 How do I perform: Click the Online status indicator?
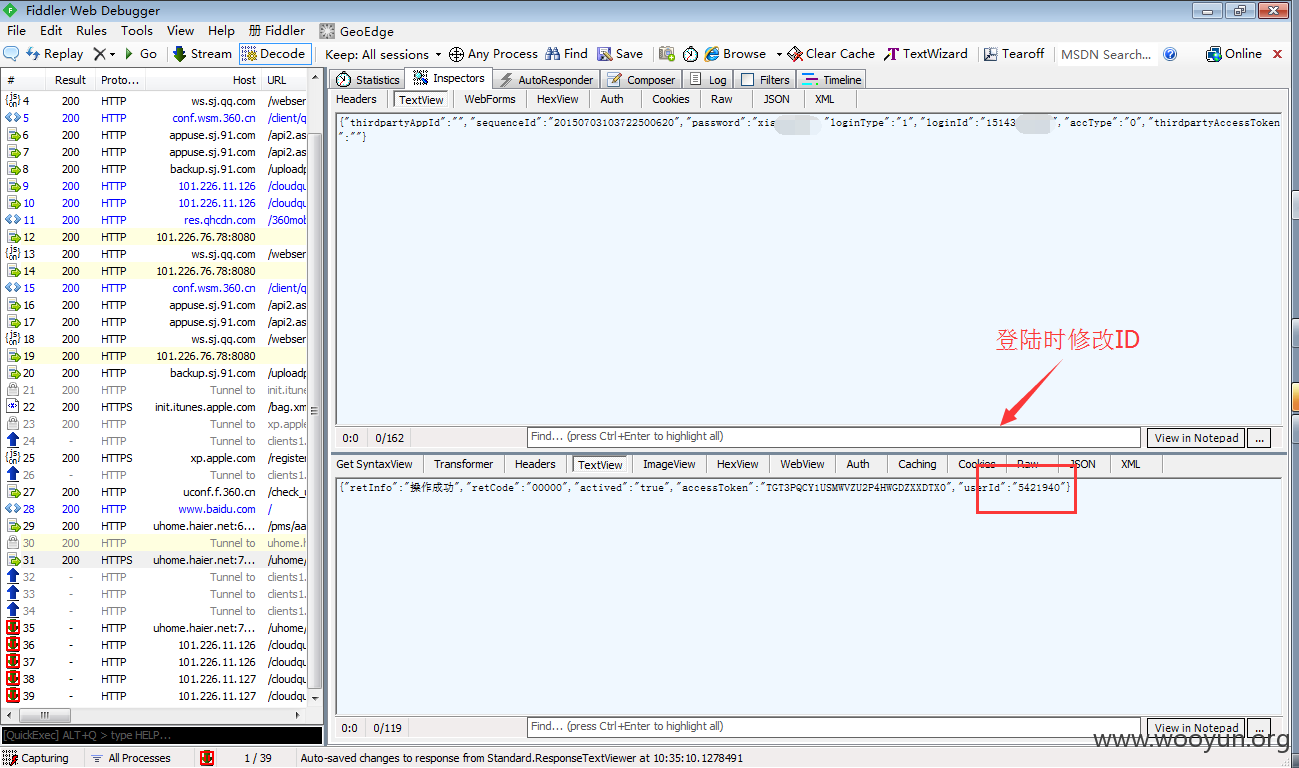(x=1234, y=54)
